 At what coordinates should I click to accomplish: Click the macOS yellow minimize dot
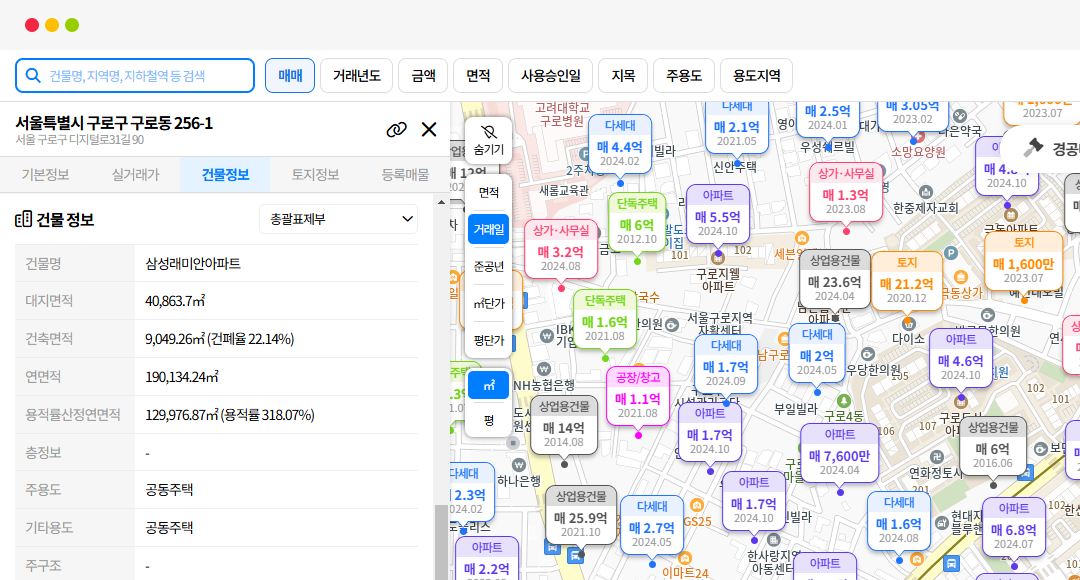point(52,25)
